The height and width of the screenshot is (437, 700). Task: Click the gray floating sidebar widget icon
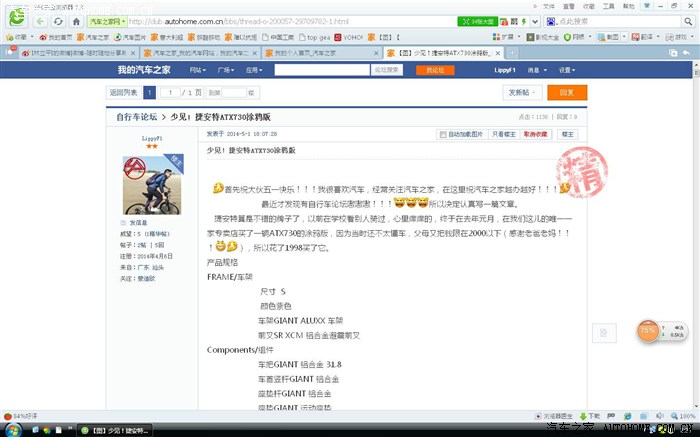(601, 333)
